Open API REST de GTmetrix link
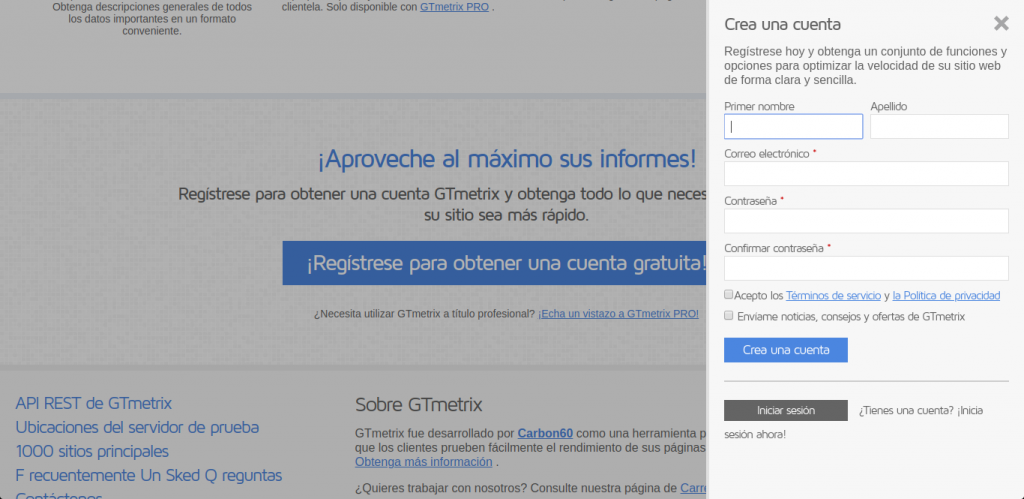Viewport: 1024px width, 499px height. point(93,403)
